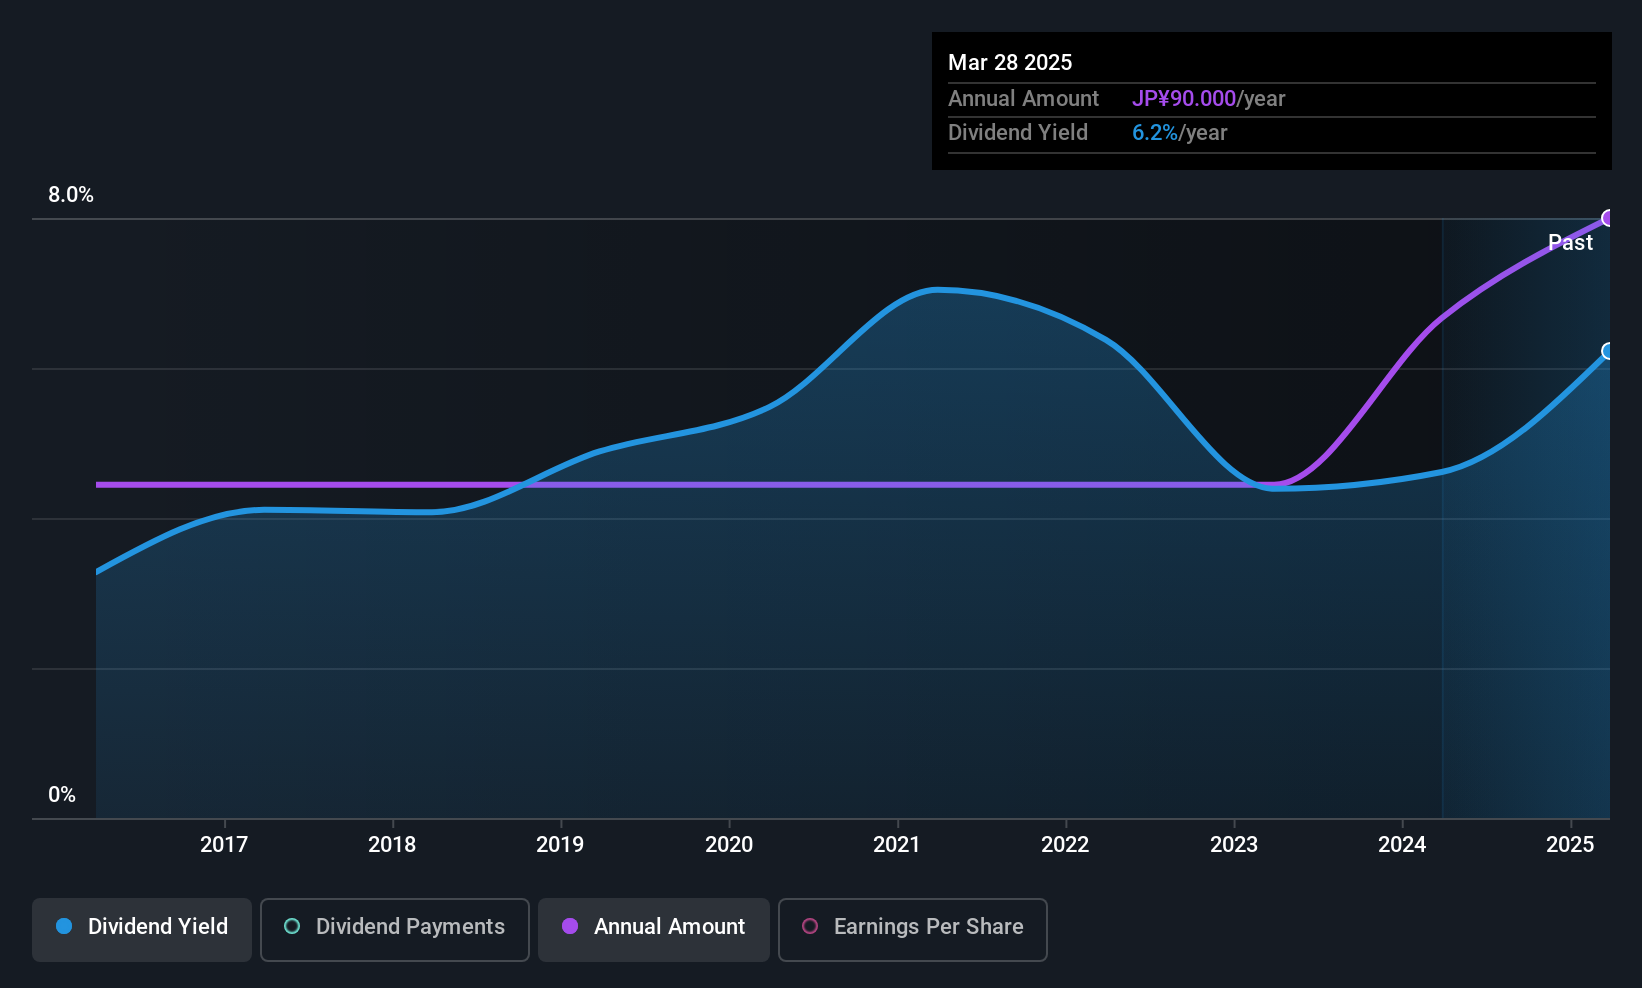1642x988 pixels.
Task: Click the 2017 x-axis label
Action: click(x=224, y=845)
